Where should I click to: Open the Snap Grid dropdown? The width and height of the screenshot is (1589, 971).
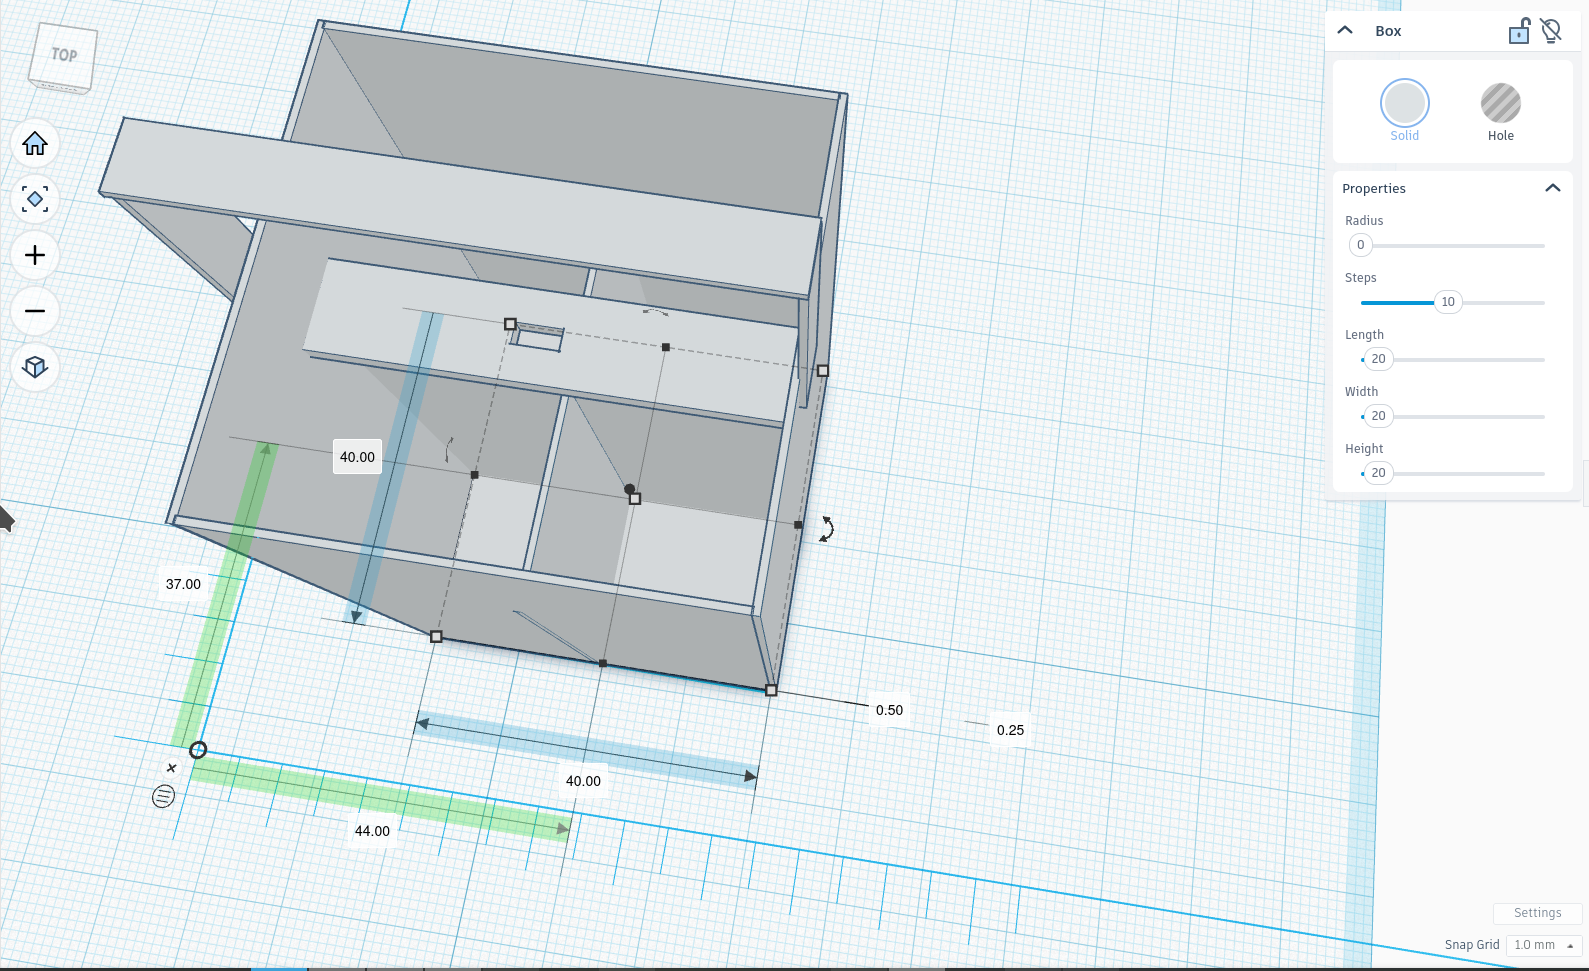coord(1543,945)
